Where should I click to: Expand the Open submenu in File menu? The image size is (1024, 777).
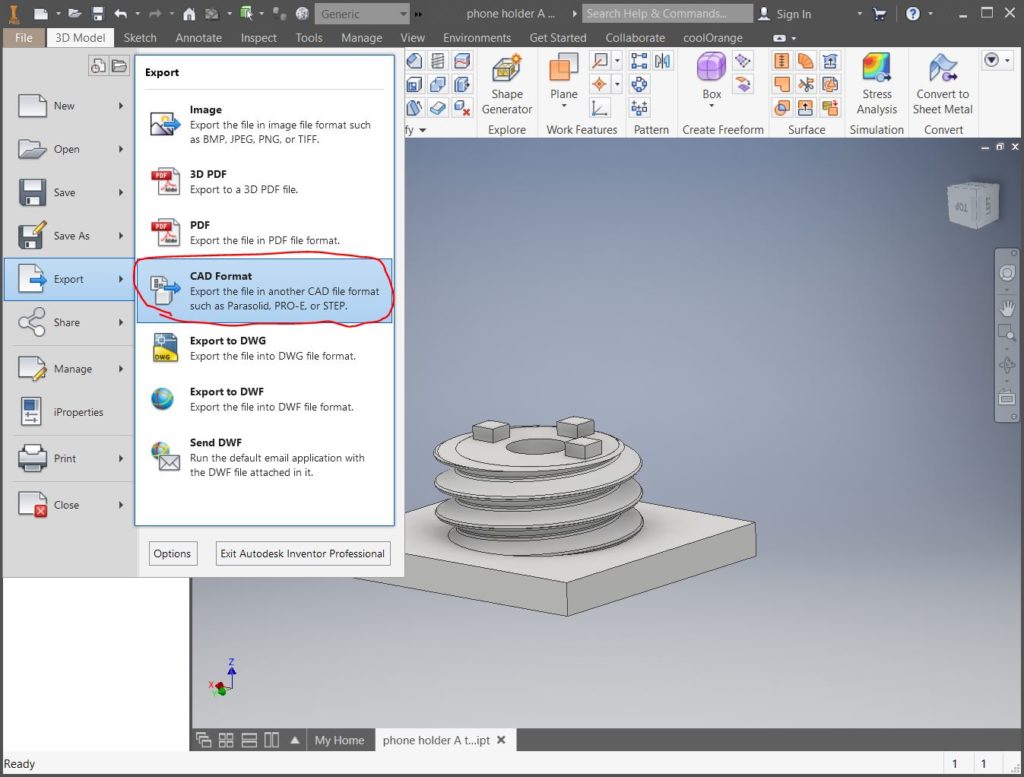pyautogui.click(x=70, y=149)
